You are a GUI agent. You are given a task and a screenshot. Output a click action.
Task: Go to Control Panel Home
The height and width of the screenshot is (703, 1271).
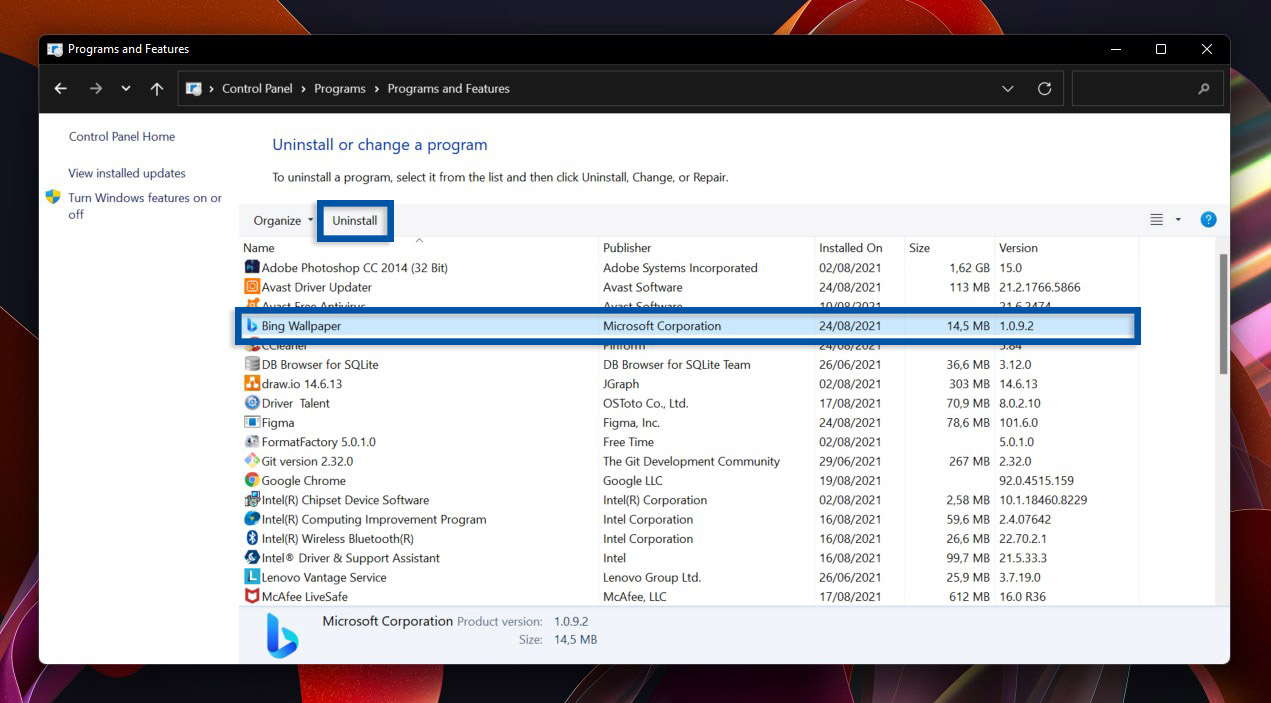click(120, 136)
